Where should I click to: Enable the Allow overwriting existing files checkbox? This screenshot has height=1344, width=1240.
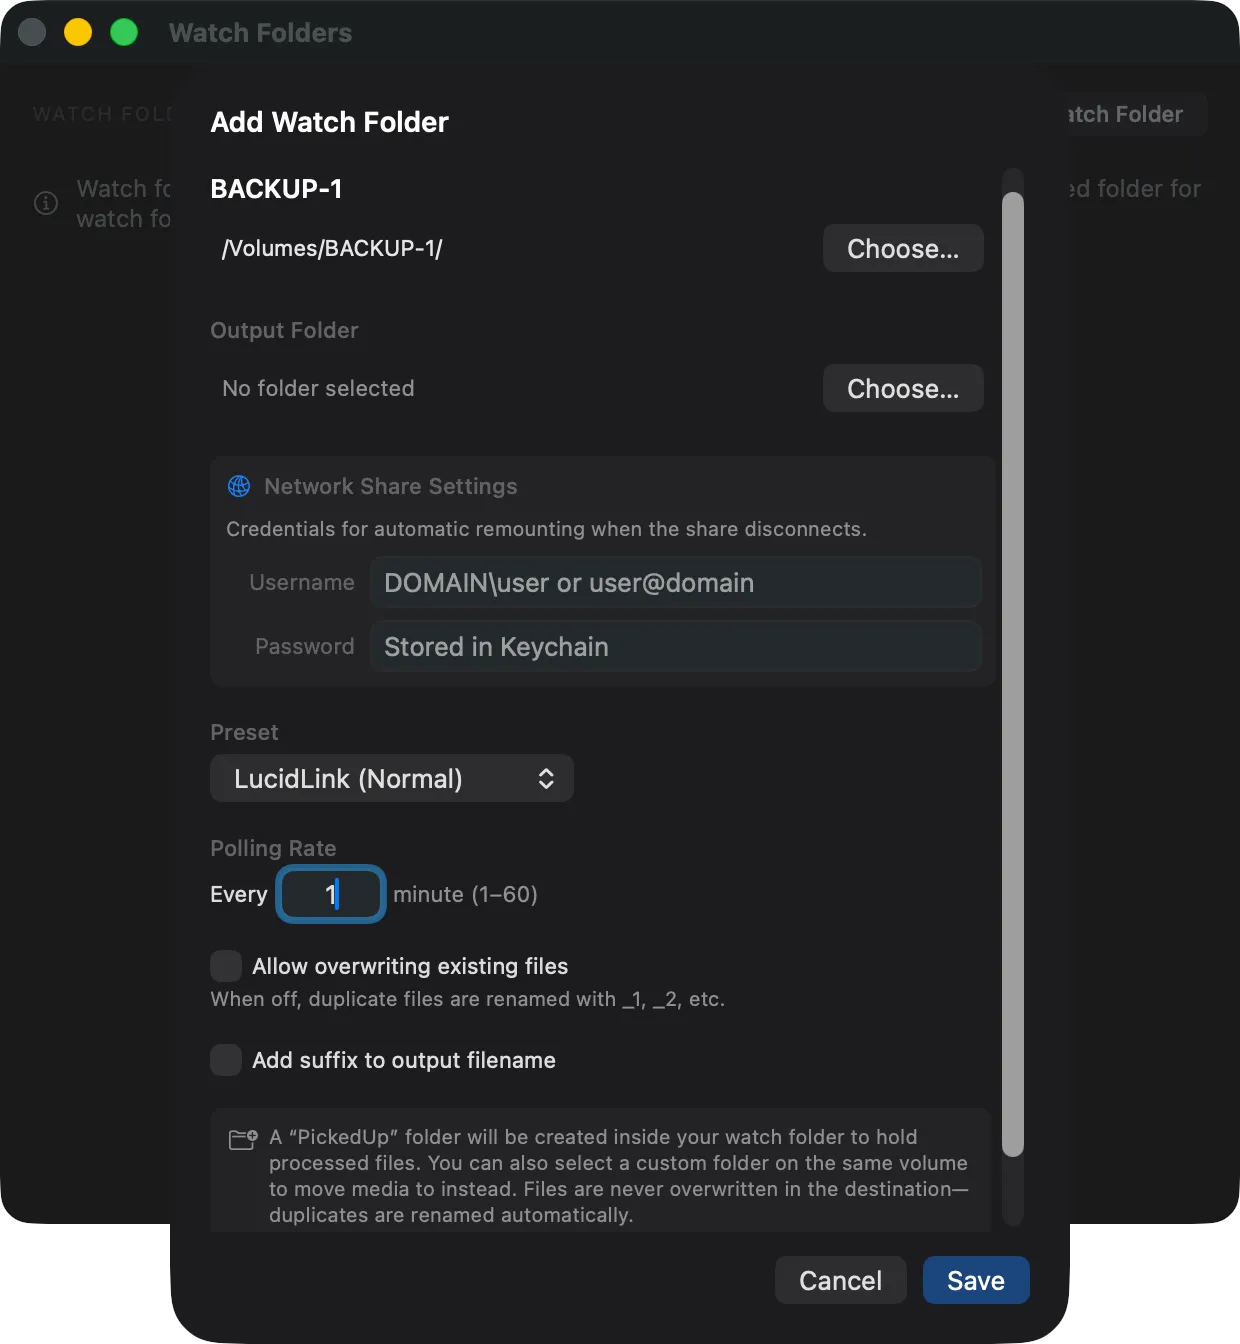tap(226, 965)
